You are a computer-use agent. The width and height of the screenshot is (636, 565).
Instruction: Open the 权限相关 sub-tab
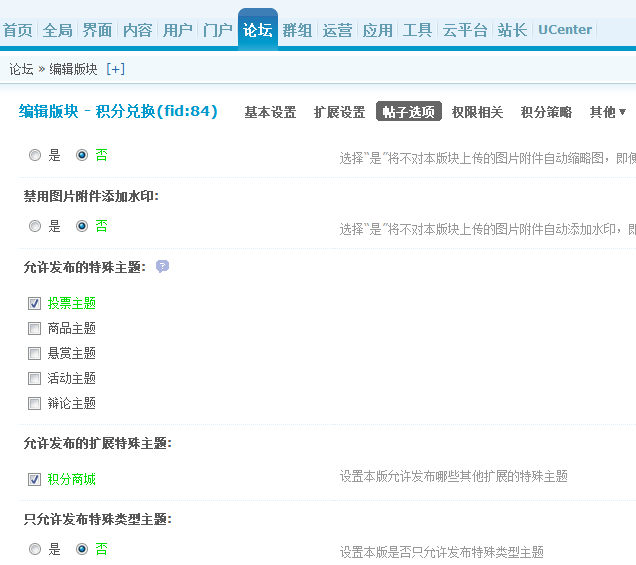pos(477,112)
